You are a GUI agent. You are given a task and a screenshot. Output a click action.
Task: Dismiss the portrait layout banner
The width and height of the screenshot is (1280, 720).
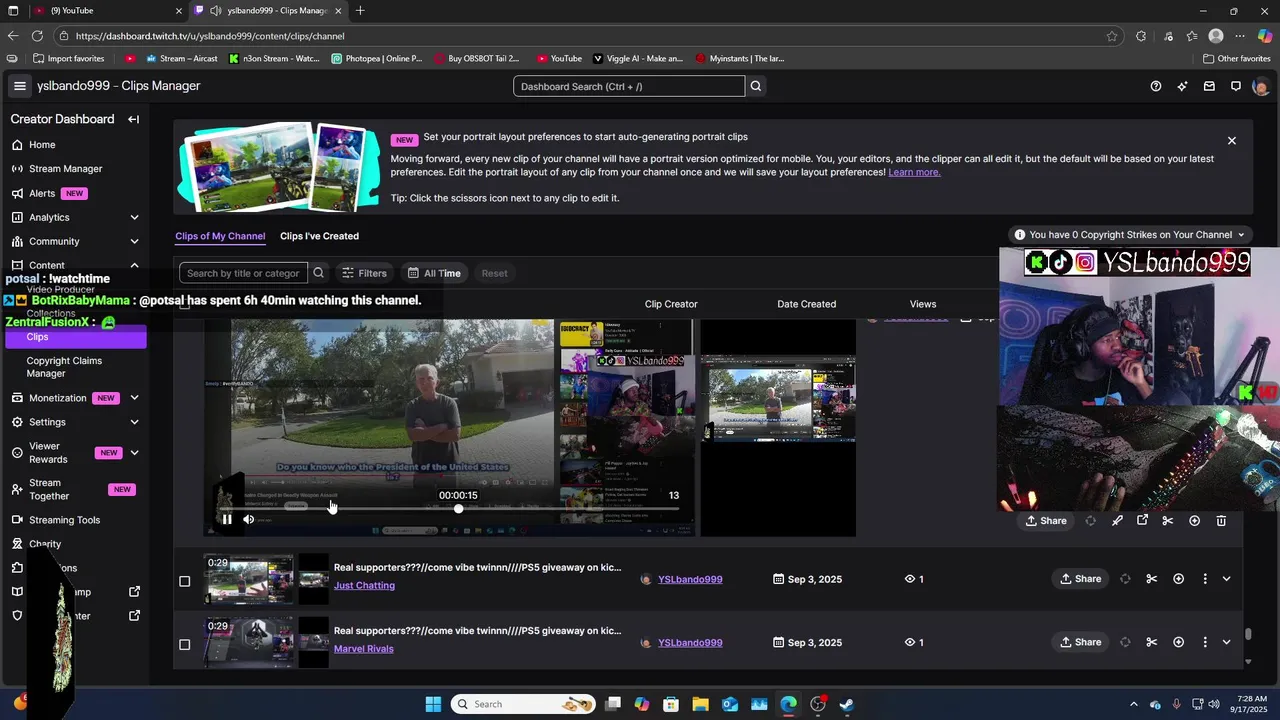click(x=1232, y=141)
